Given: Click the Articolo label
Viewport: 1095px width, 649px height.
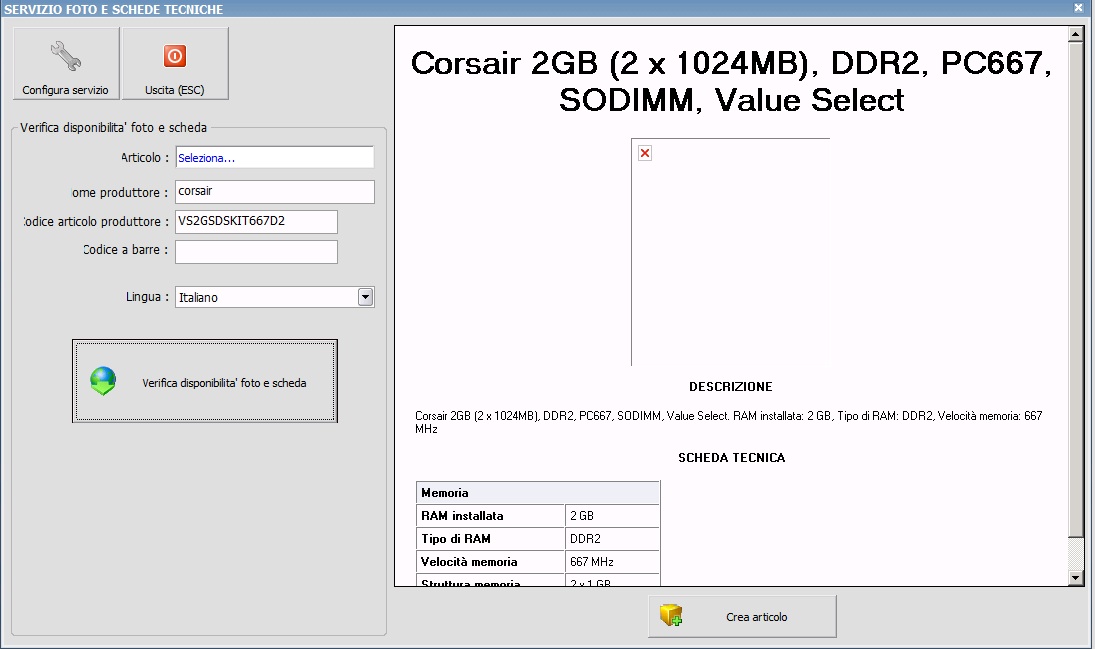Looking at the screenshot, I should point(145,157).
